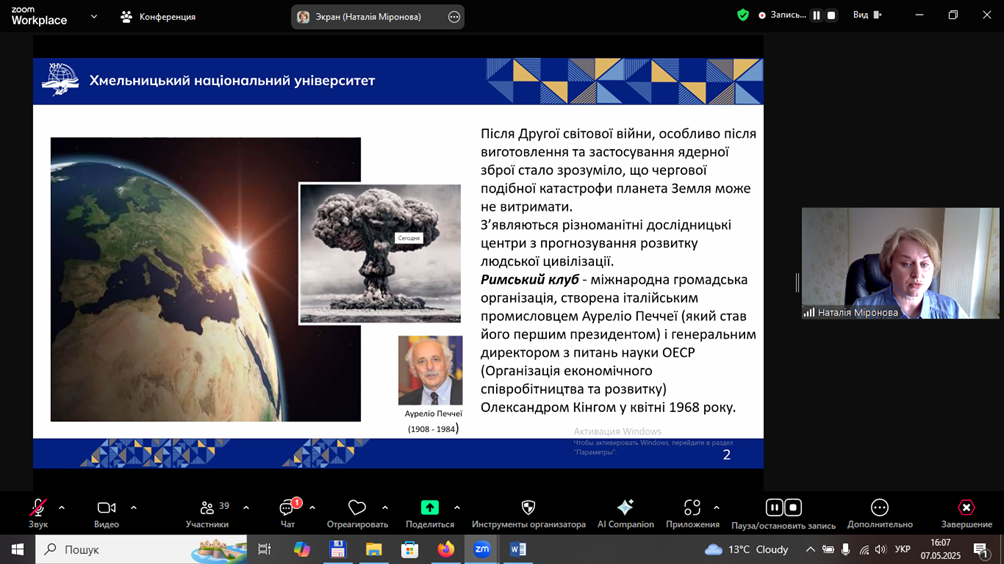Open clock showing 16:07 07.05.2025
This screenshot has height=564, width=1004.
(941, 549)
